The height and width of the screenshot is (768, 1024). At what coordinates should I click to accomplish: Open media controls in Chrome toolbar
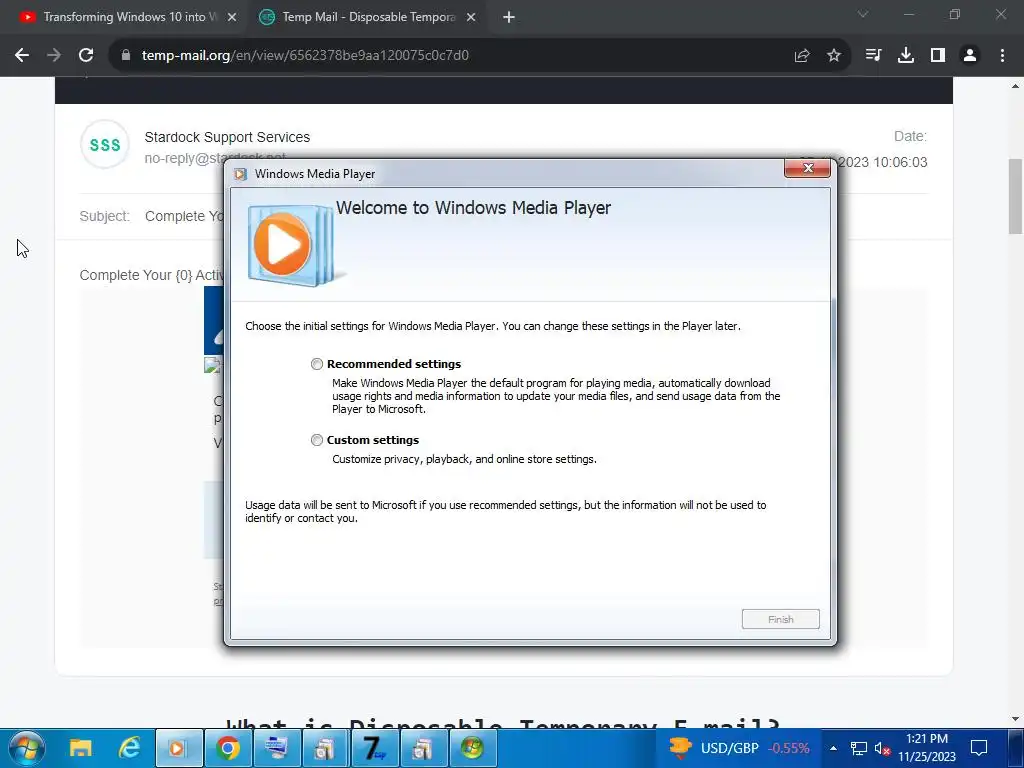point(873,55)
